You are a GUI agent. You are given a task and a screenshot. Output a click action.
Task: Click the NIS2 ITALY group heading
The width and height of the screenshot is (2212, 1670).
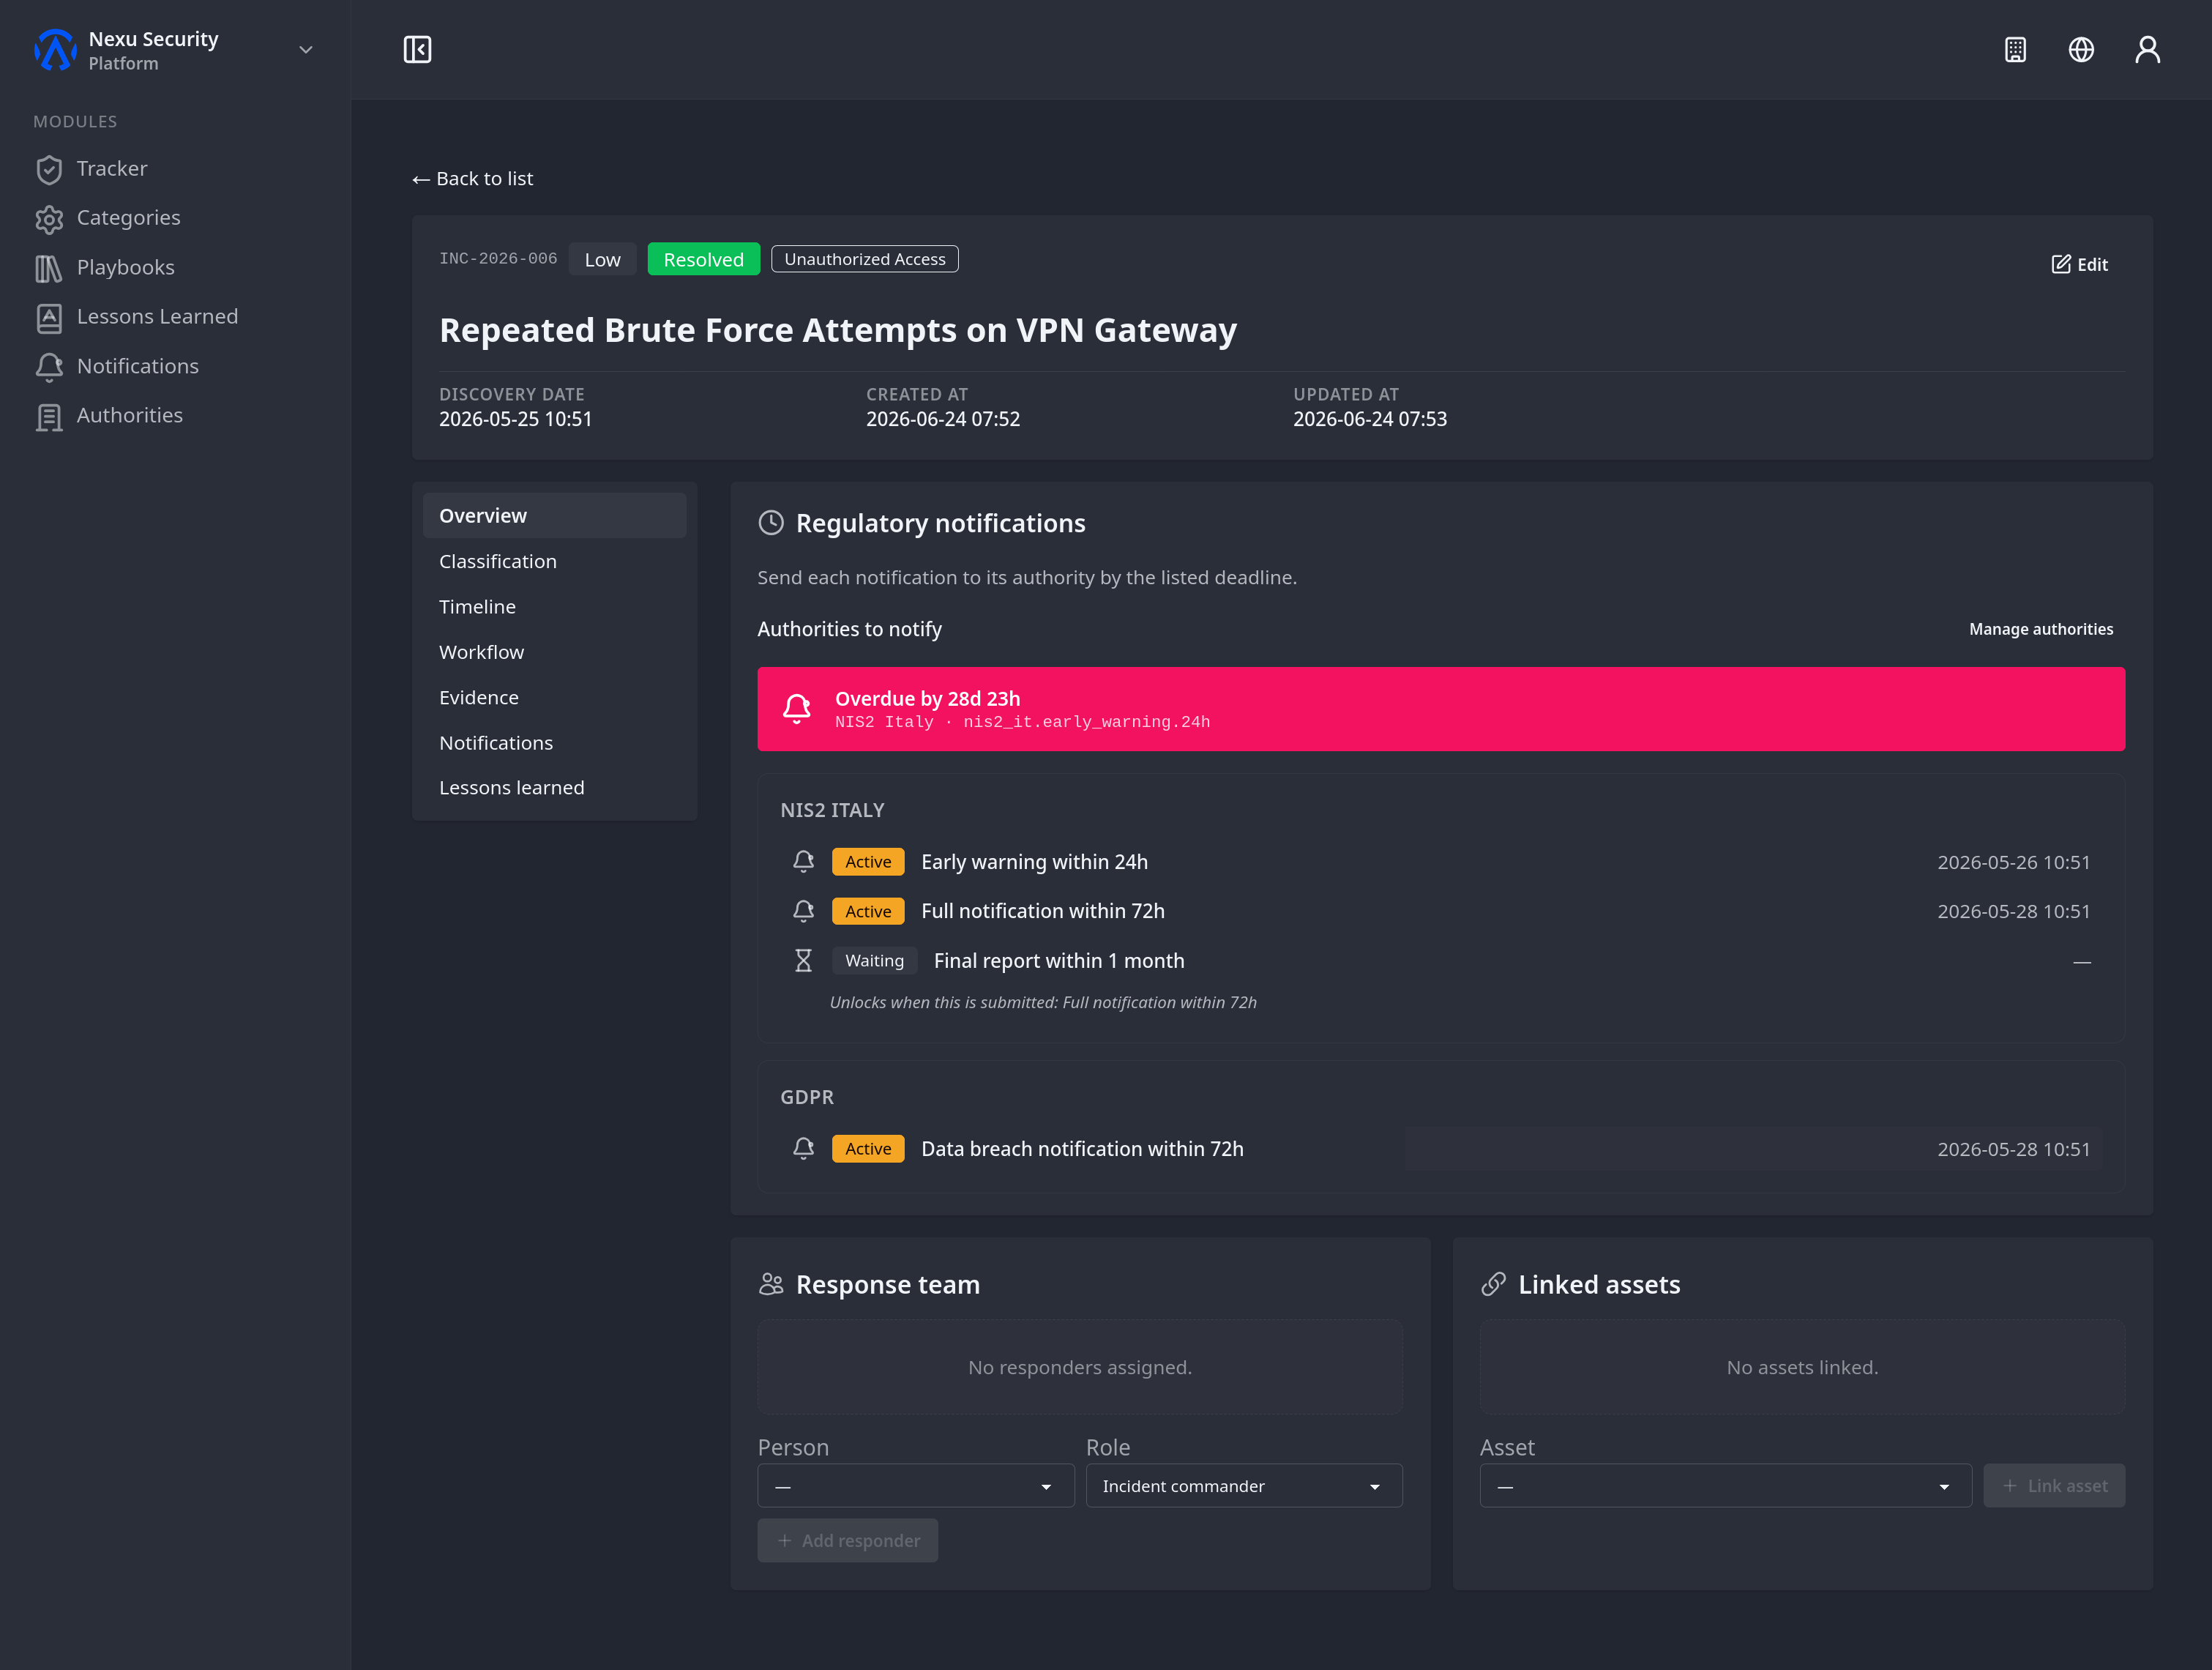[832, 811]
